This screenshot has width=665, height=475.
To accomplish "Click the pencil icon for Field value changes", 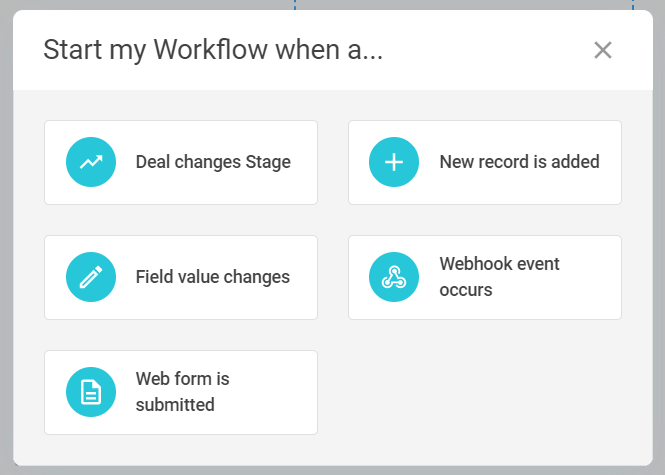I will tap(92, 277).
